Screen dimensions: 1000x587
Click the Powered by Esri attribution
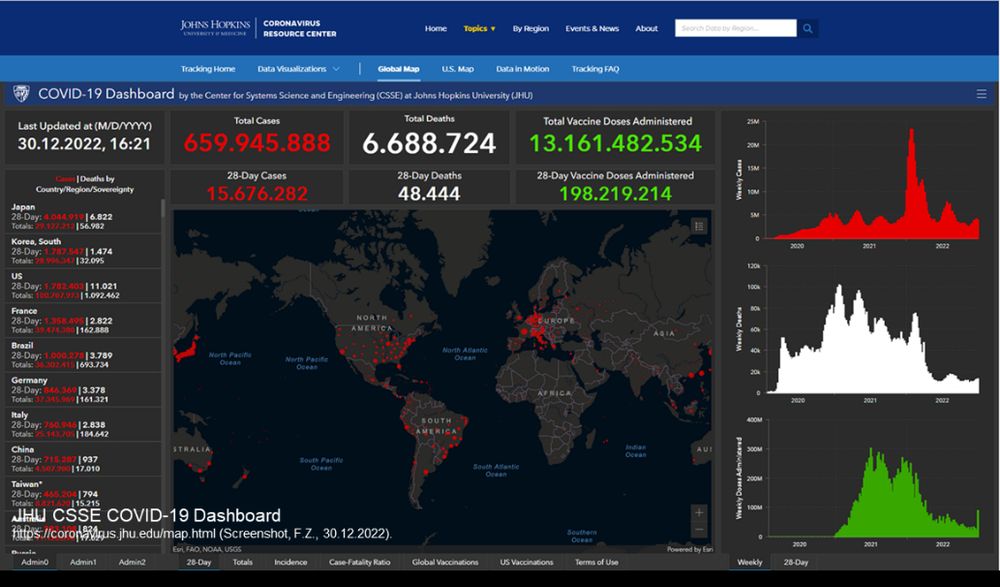(x=689, y=549)
